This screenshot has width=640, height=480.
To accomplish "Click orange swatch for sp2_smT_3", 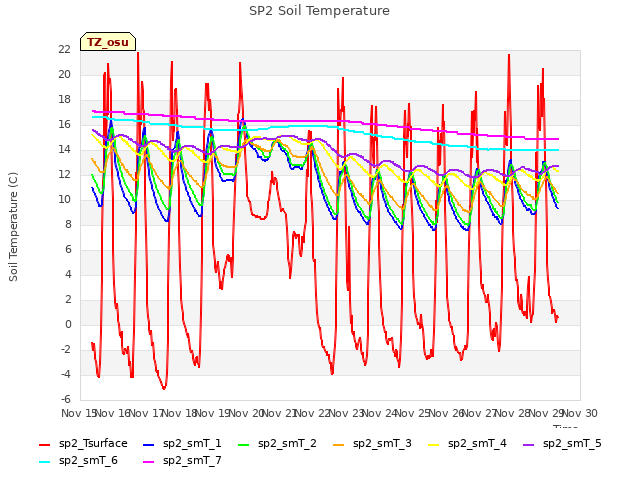I will click(339, 444).
